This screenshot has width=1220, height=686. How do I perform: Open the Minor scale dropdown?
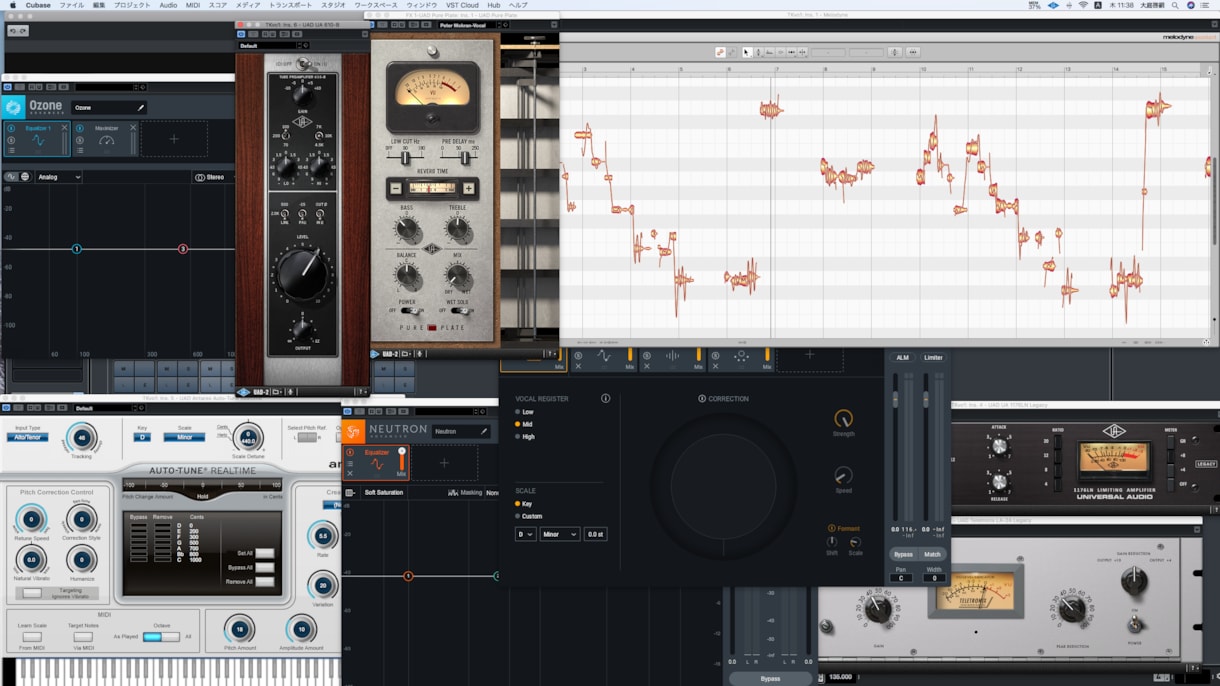pos(559,535)
